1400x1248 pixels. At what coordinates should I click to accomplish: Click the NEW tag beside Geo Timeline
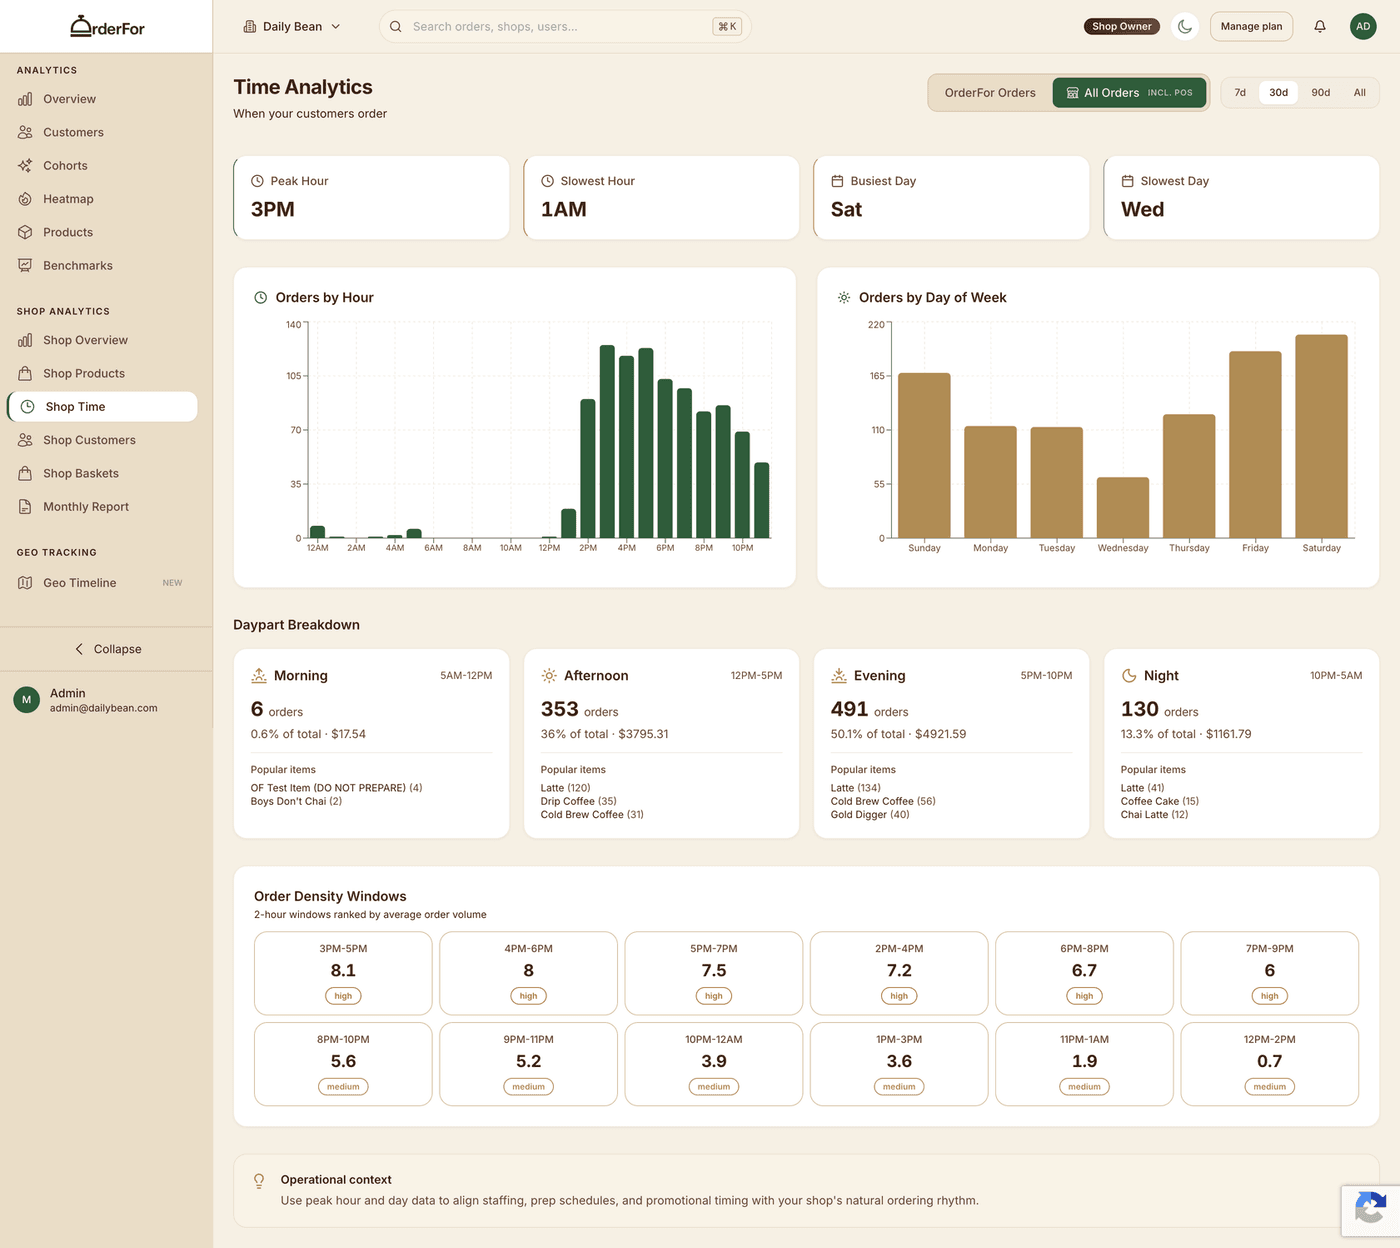click(x=172, y=583)
